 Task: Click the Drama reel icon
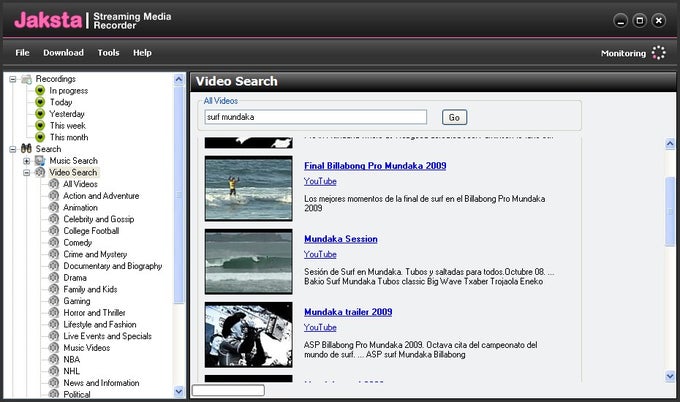54,278
